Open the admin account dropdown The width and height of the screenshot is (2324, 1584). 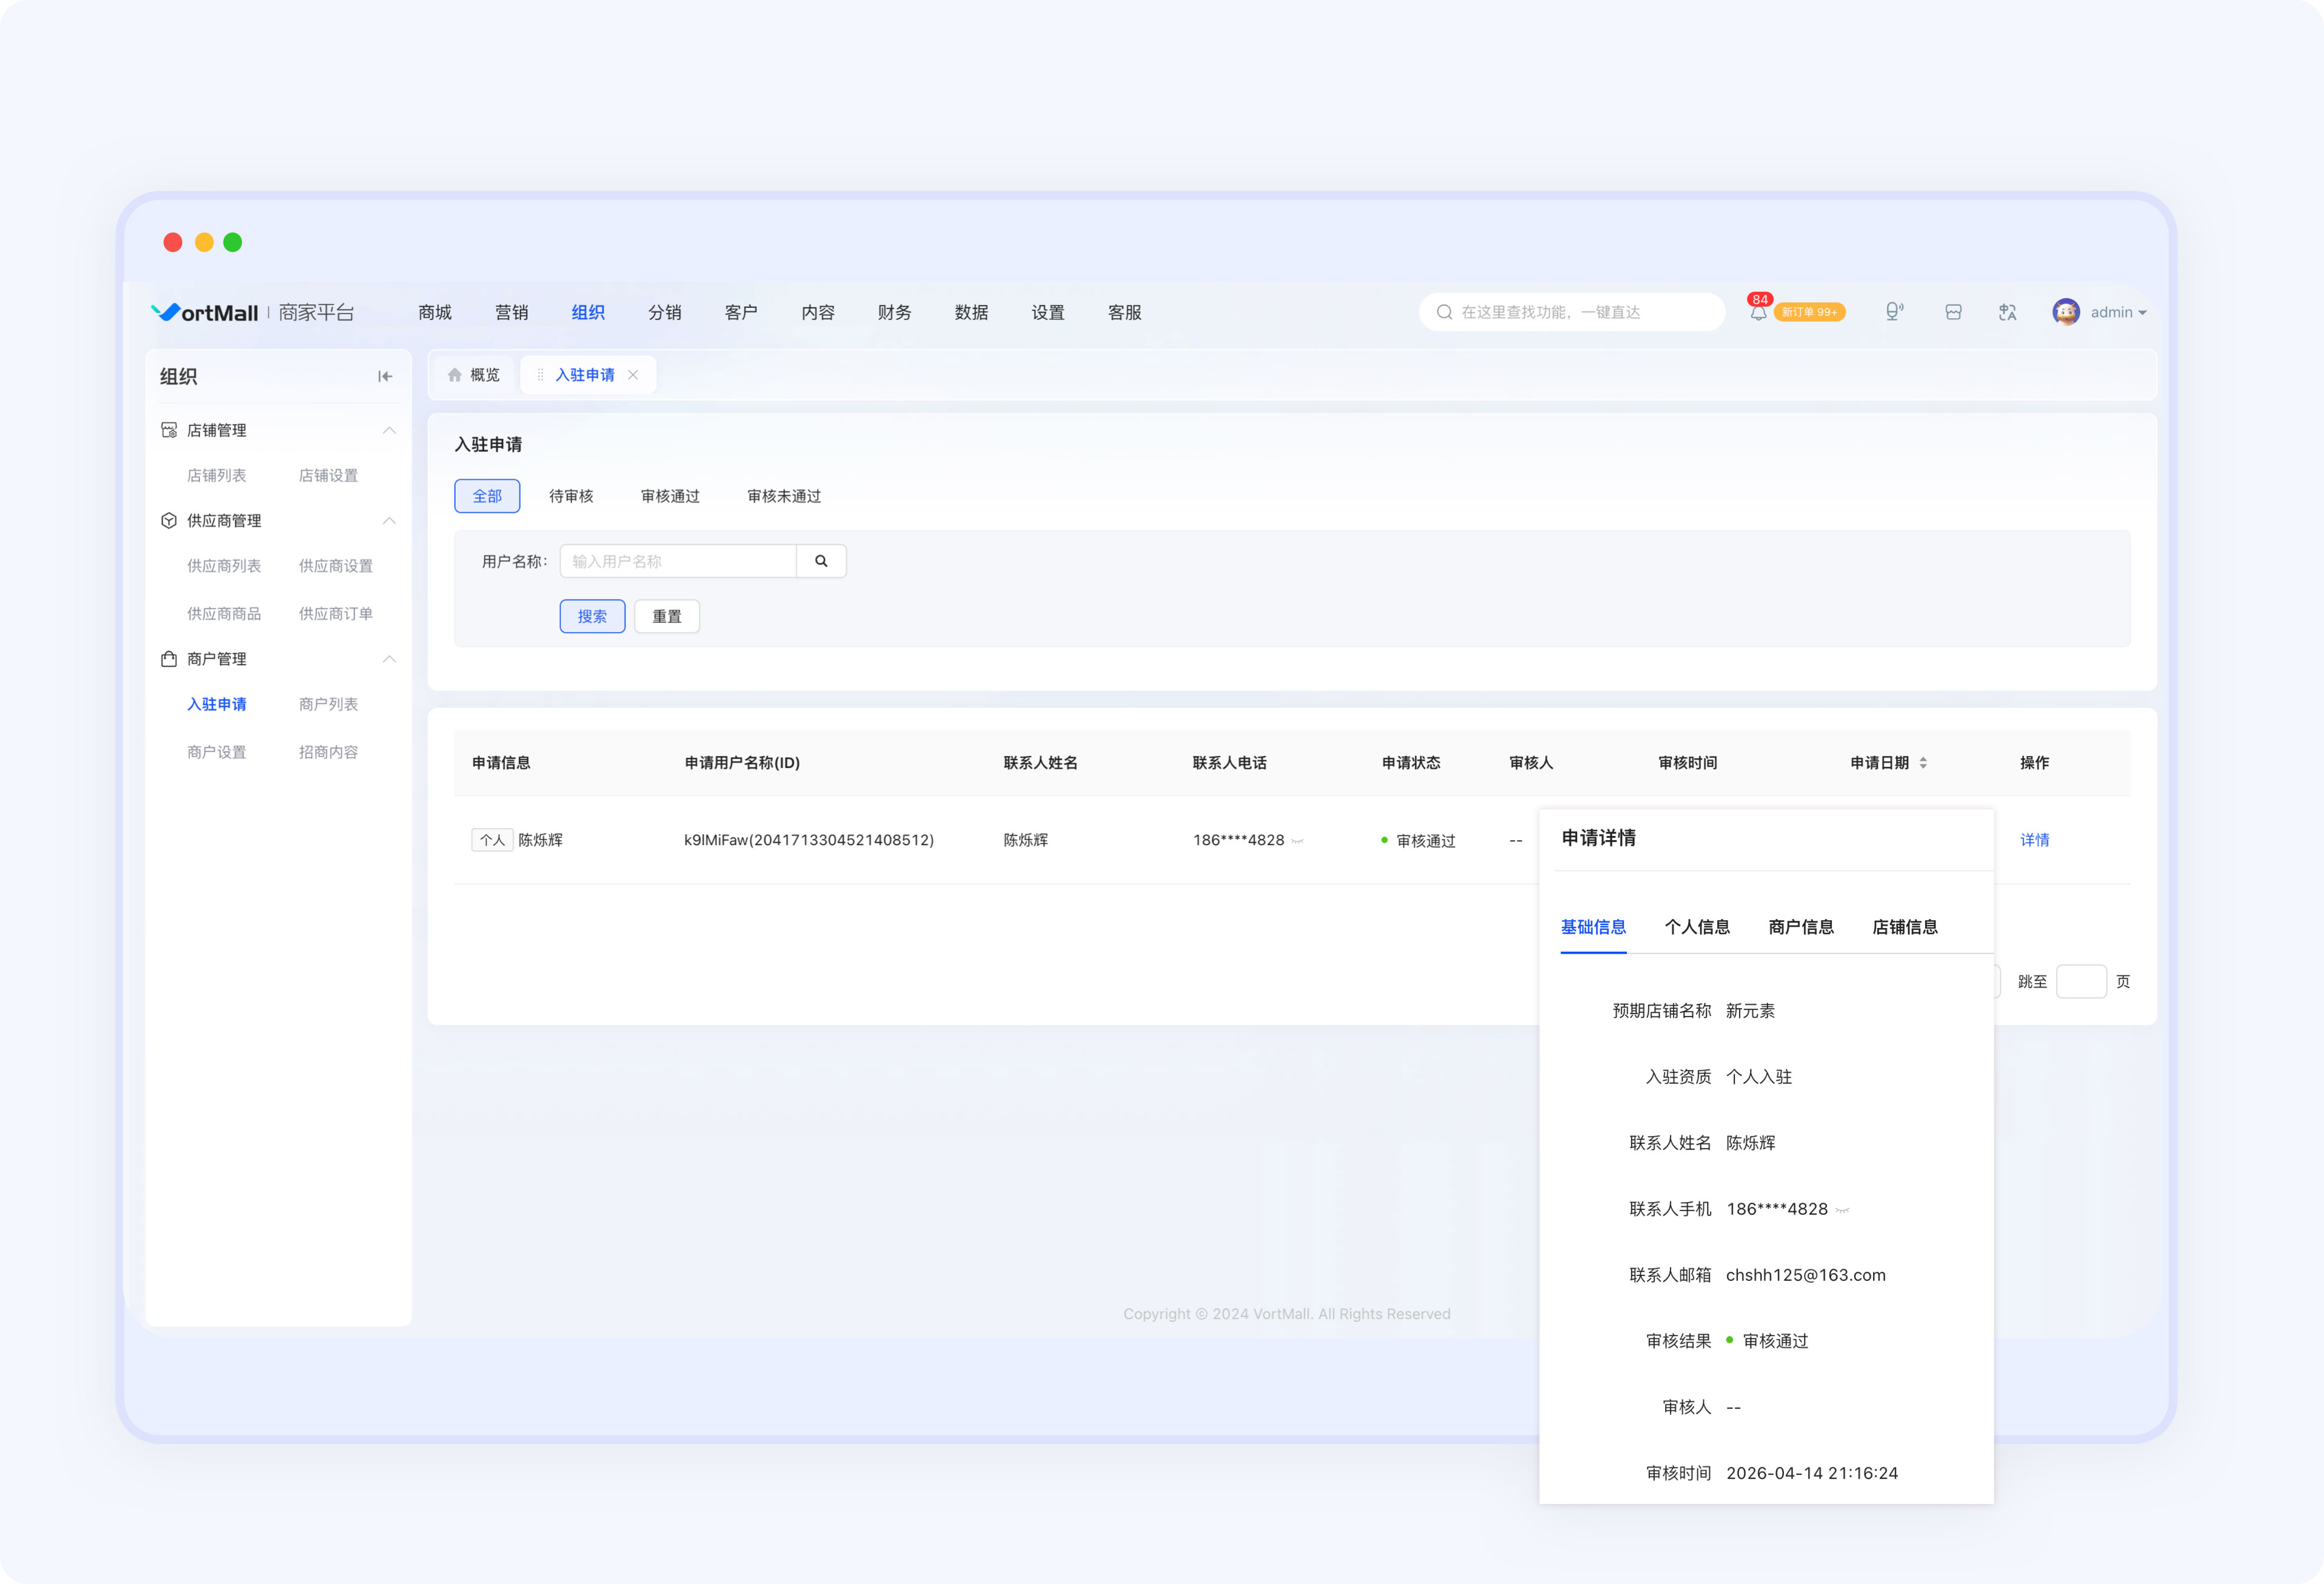tap(2118, 312)
